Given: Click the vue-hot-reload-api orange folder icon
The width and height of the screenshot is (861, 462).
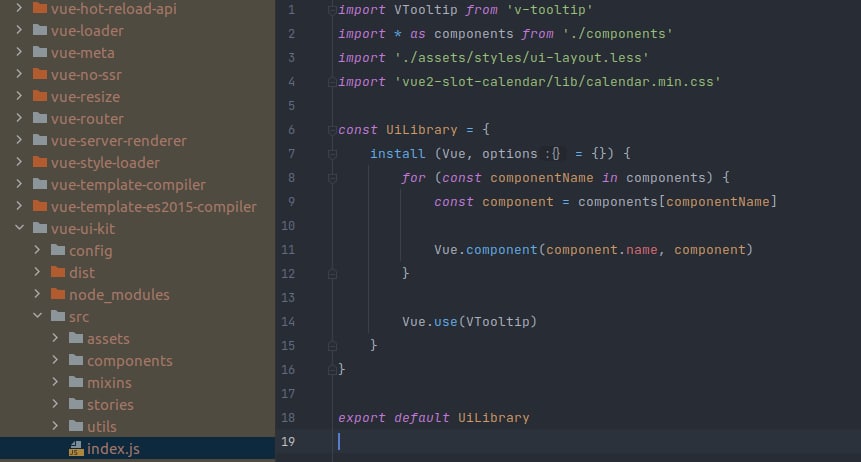Looking at the screenshot, I should click(40, 8).
